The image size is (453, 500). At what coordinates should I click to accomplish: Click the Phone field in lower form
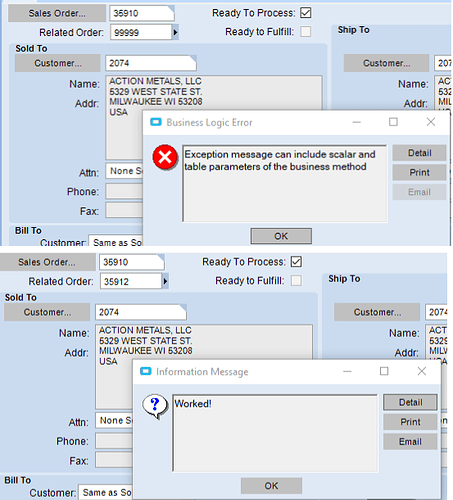(114, 441)
